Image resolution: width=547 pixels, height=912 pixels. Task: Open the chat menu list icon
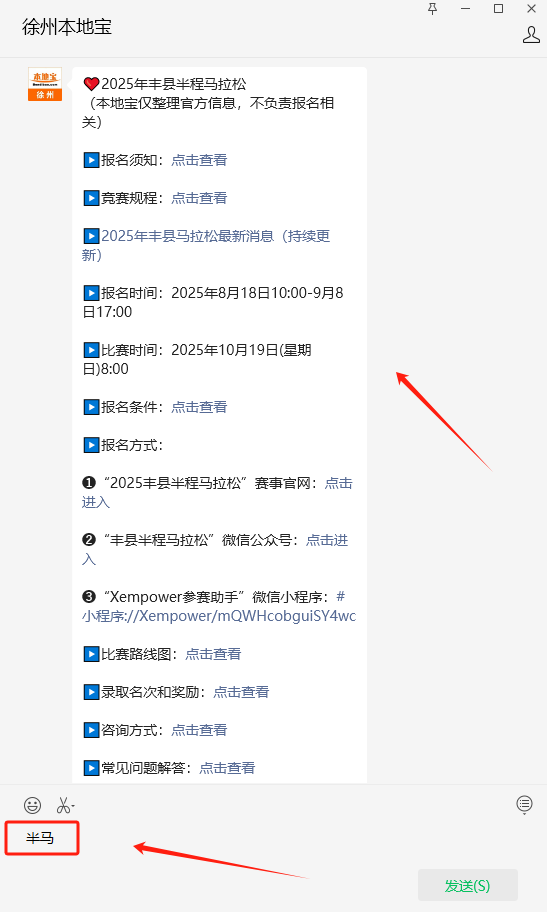[x=524, y=804]
